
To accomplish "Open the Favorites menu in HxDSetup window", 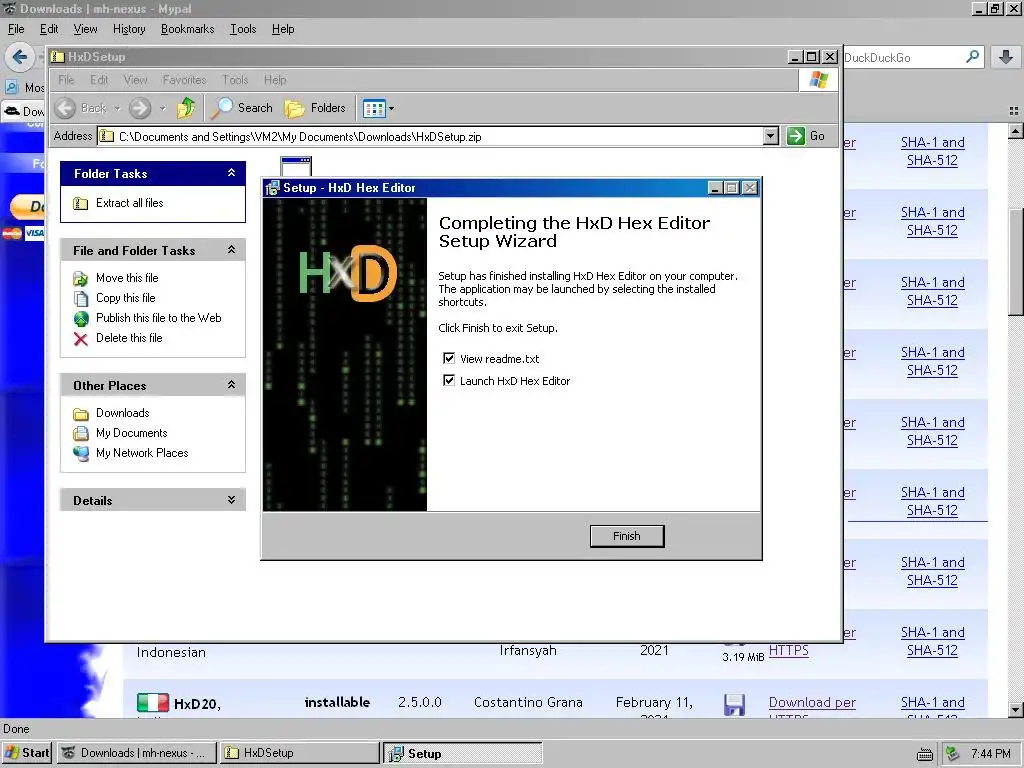I will click(184, 80).
